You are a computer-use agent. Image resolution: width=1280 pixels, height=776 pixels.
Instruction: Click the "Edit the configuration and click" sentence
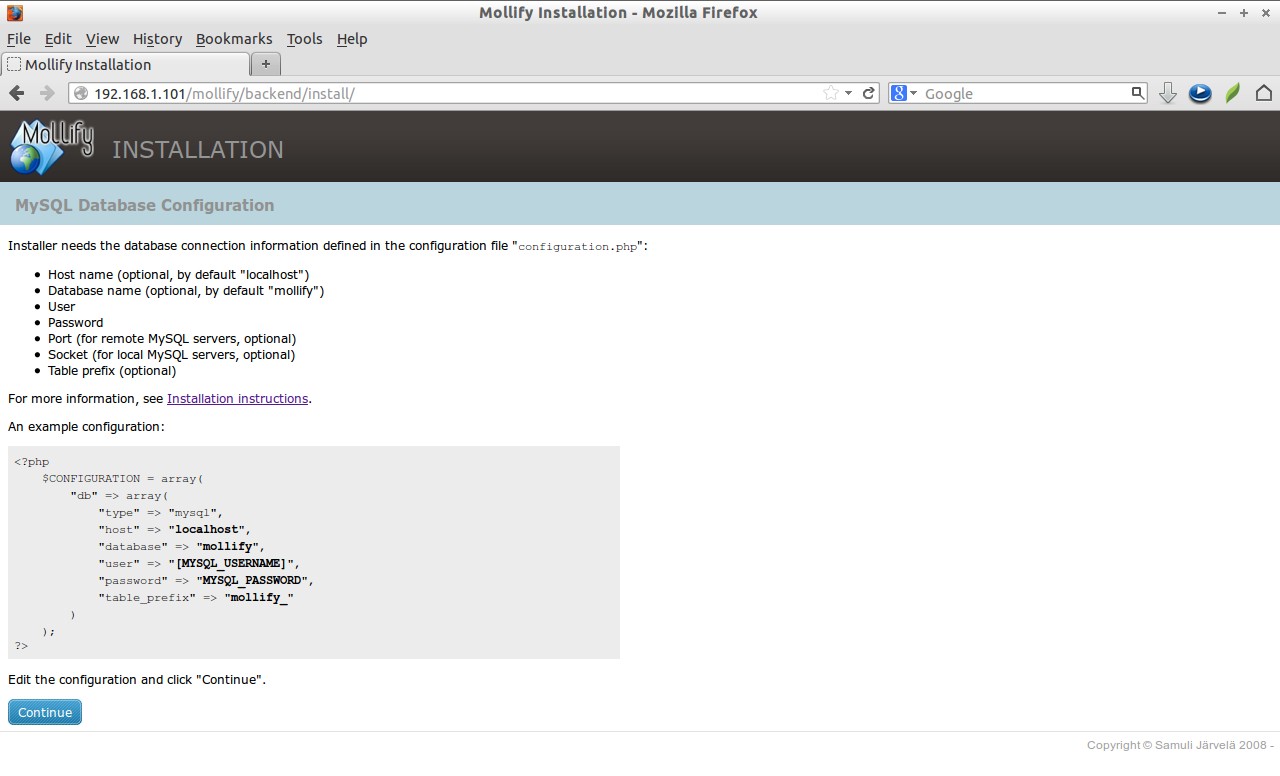pos(137,679)
